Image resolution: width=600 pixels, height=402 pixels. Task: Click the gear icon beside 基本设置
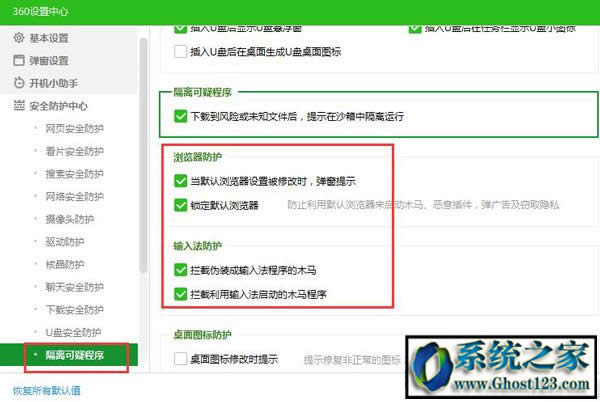pos(18,38)
